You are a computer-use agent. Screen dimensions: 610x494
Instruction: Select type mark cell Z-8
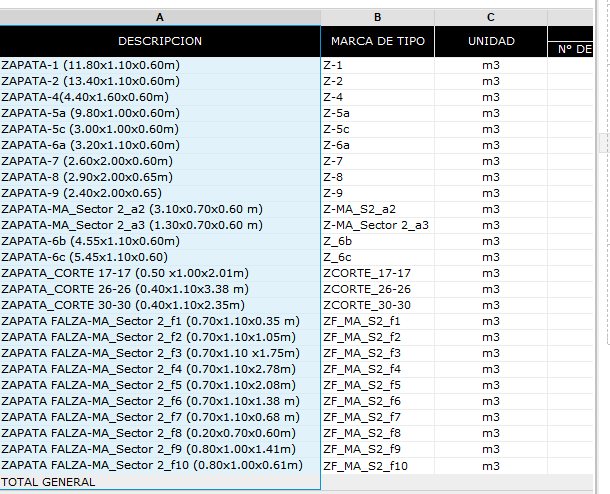pyautogui.click(x=377, y=177)
